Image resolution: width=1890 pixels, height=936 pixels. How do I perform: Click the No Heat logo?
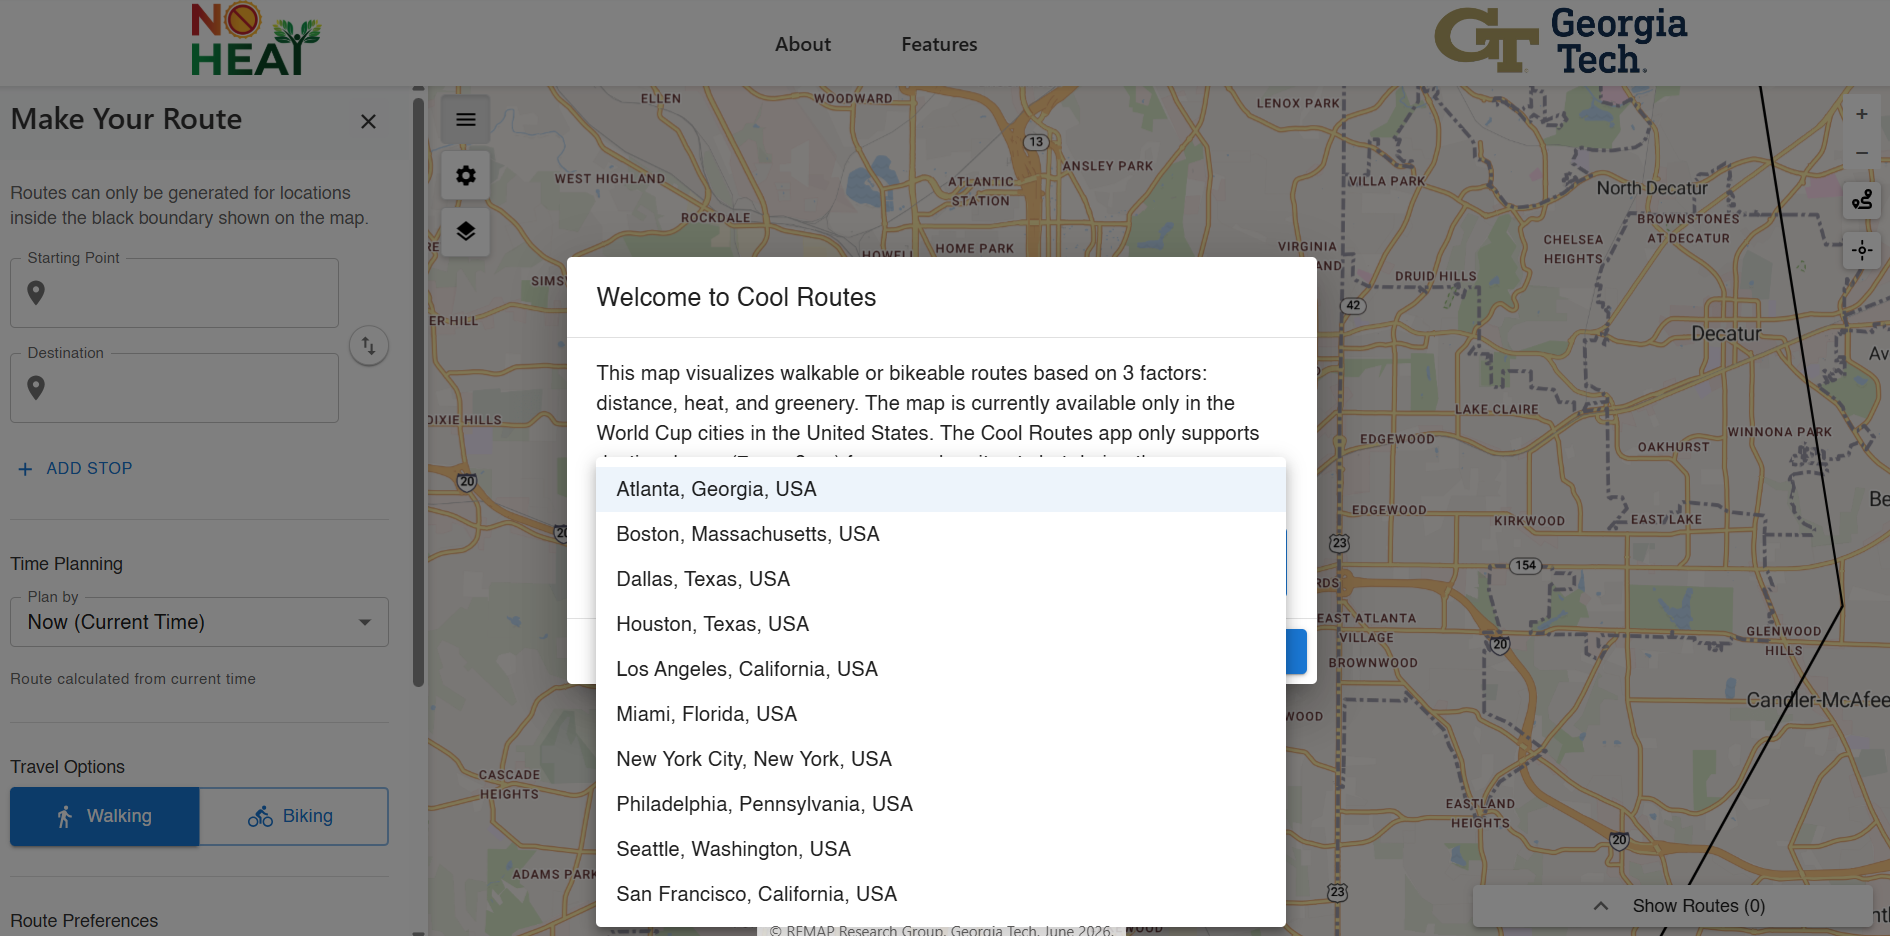[256, 40]
